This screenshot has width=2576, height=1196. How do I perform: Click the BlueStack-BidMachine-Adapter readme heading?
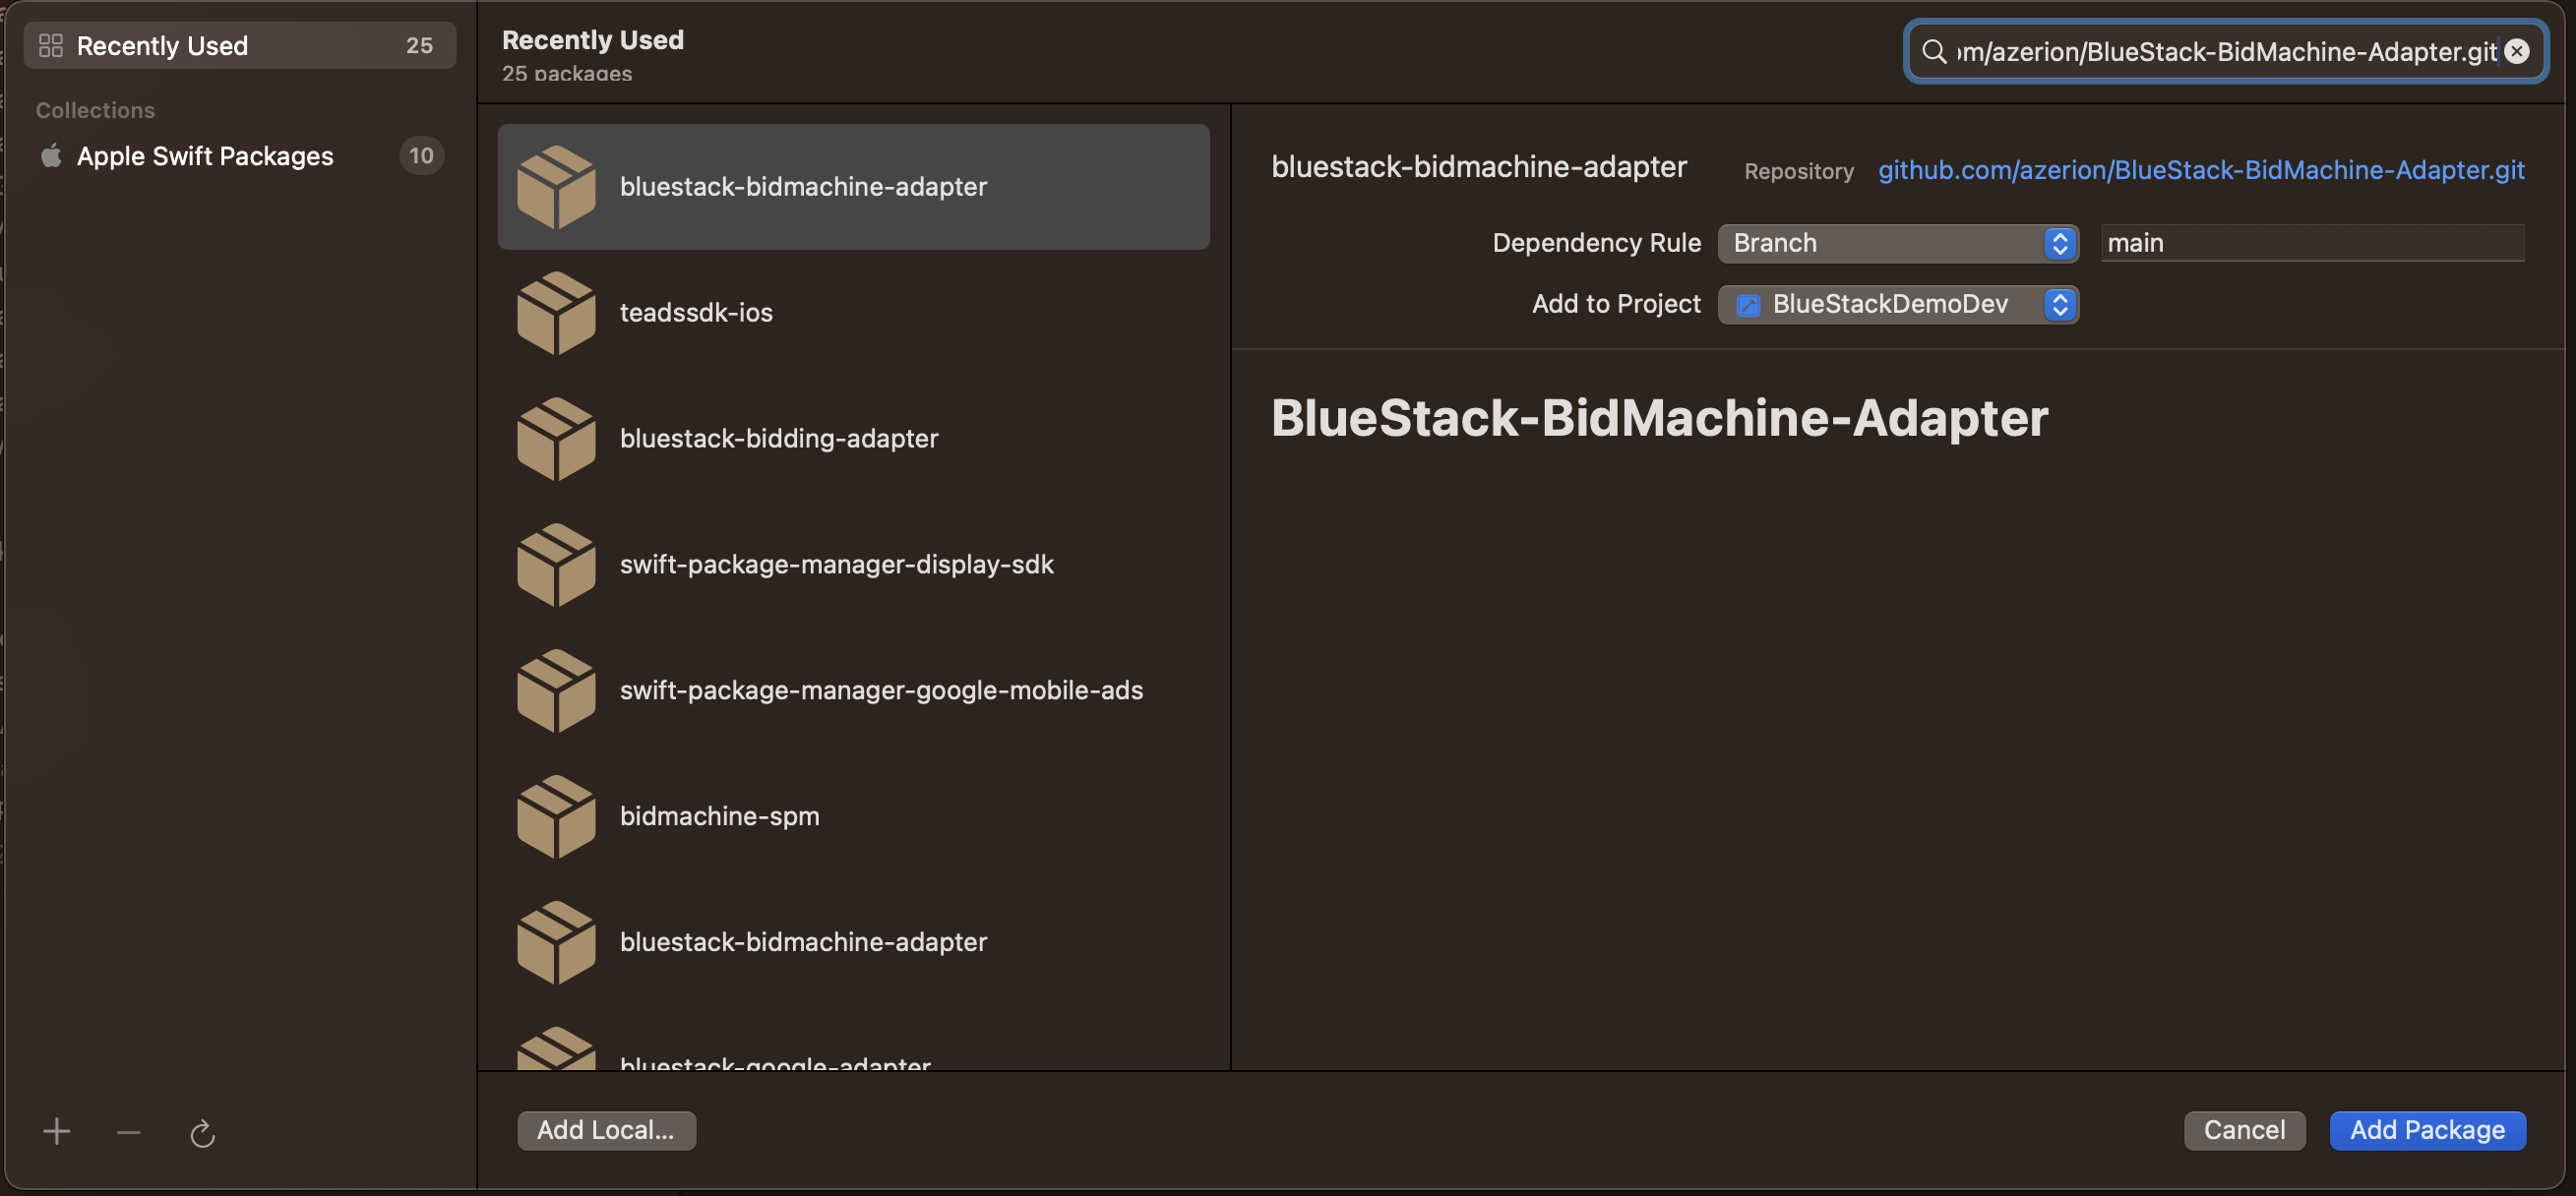coord(1659,418)
